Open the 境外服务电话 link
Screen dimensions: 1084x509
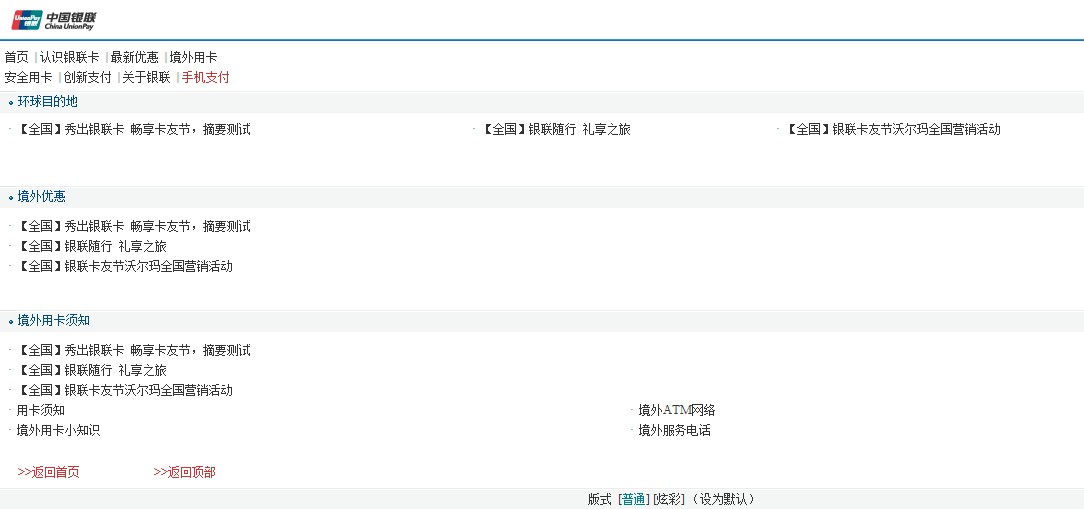[674, 431]
